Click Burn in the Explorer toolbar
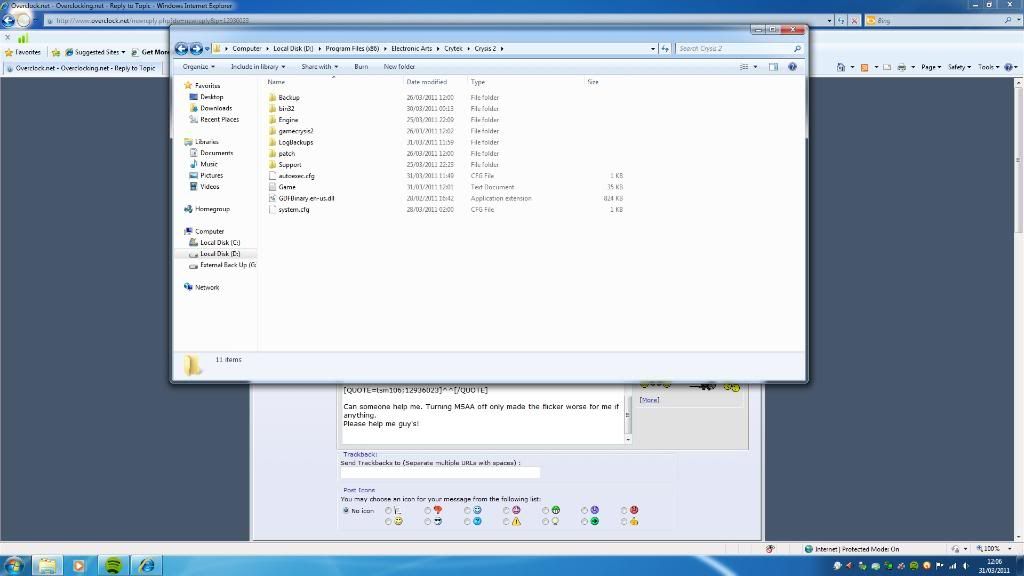Viewport: 1024px width, 576px height. 361,67
